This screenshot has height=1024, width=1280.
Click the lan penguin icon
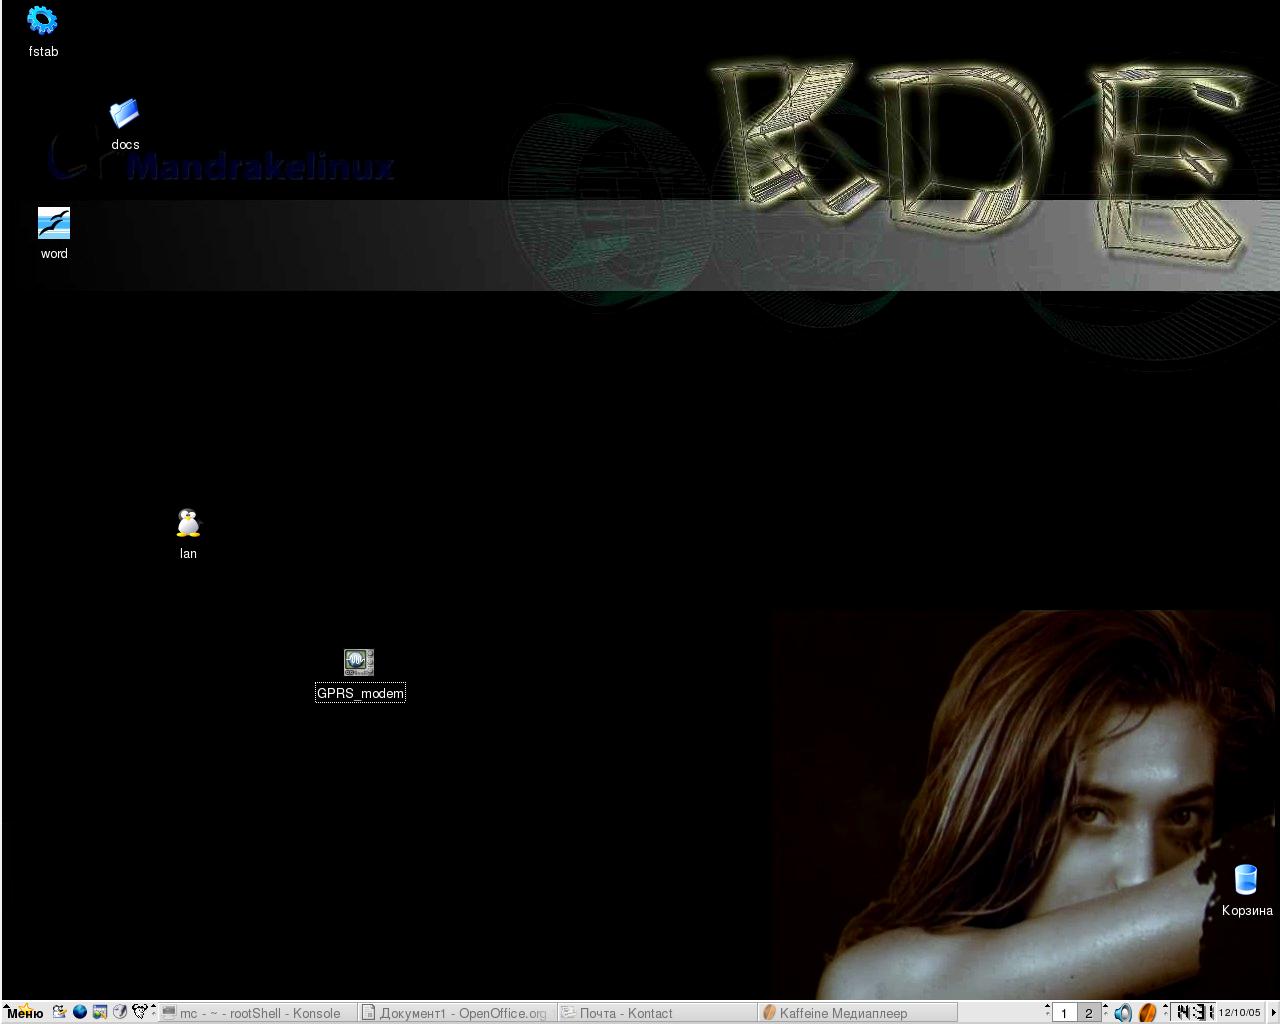188,524
